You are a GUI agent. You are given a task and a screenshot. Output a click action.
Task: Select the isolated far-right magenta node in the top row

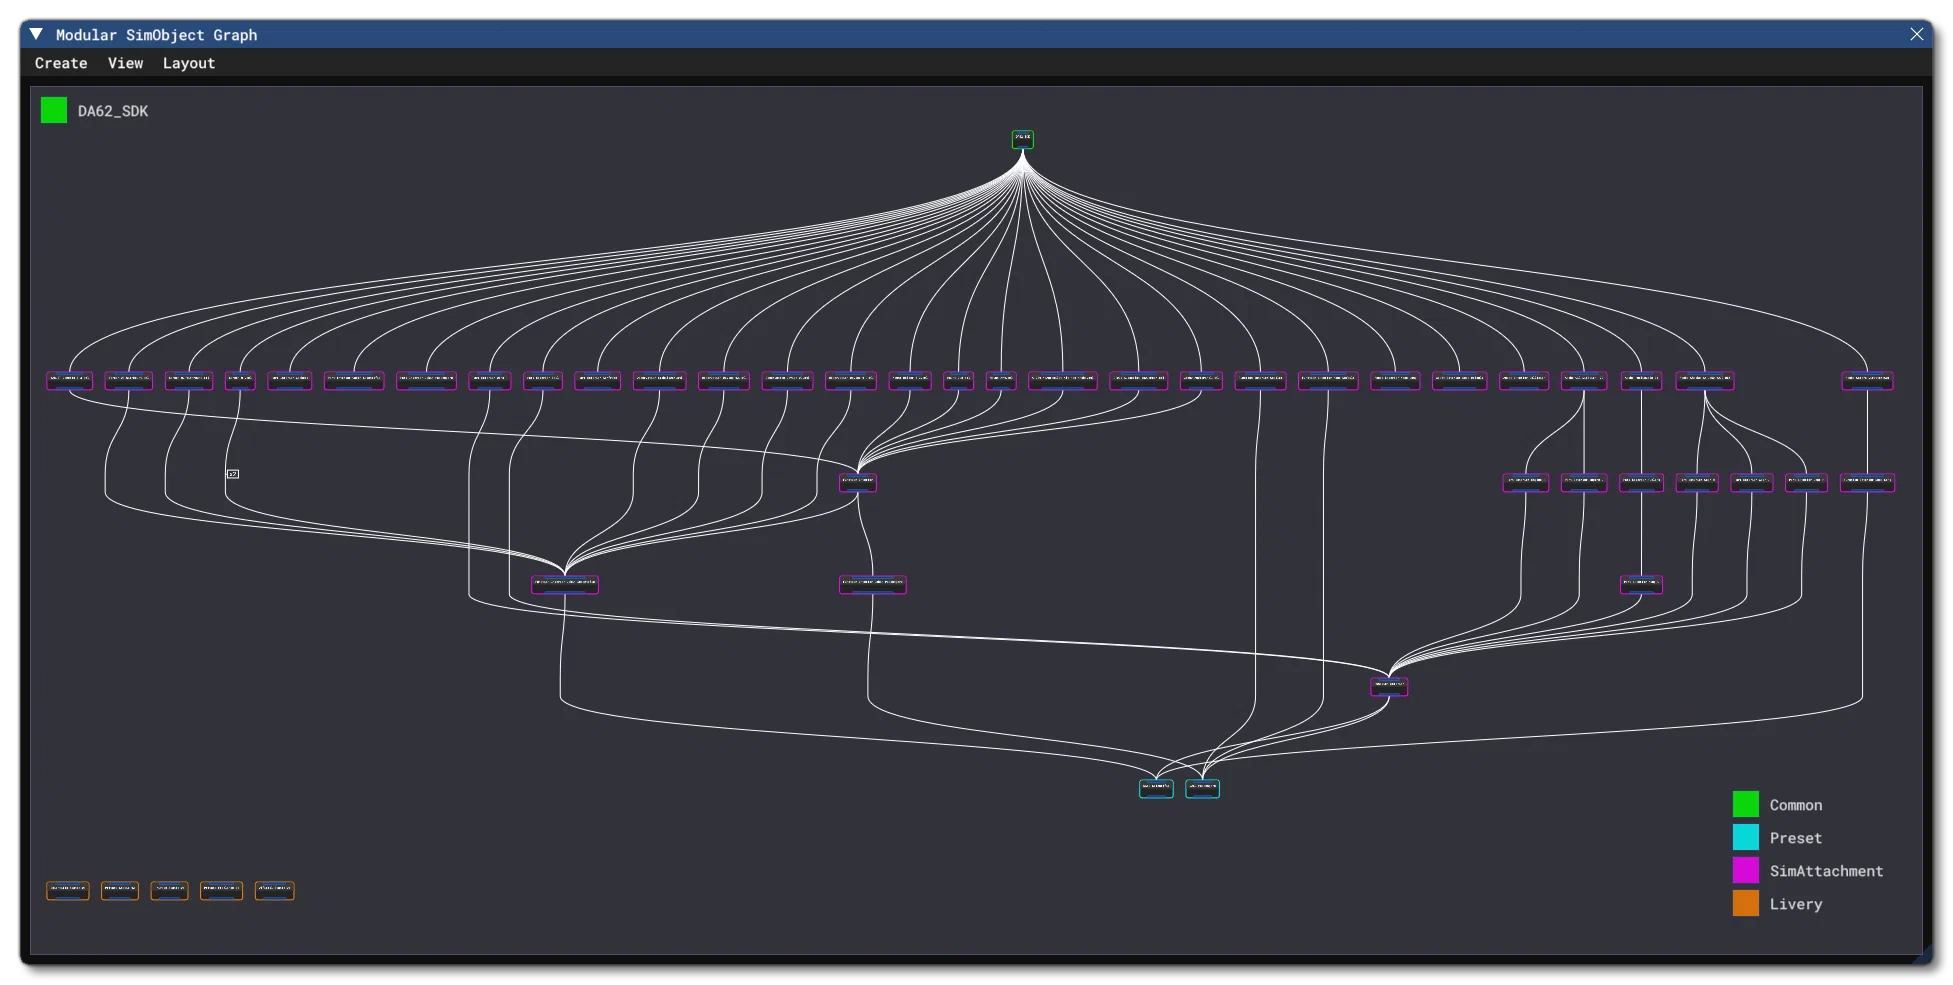(x=1867, y=381)
